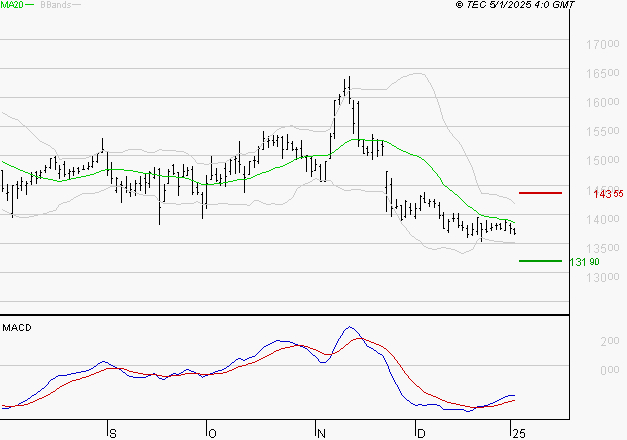Click the TEC 5/1/2025 4:0 GMT timestamp
The width and height of the screenshot is (627, 440).
point(515,5)
